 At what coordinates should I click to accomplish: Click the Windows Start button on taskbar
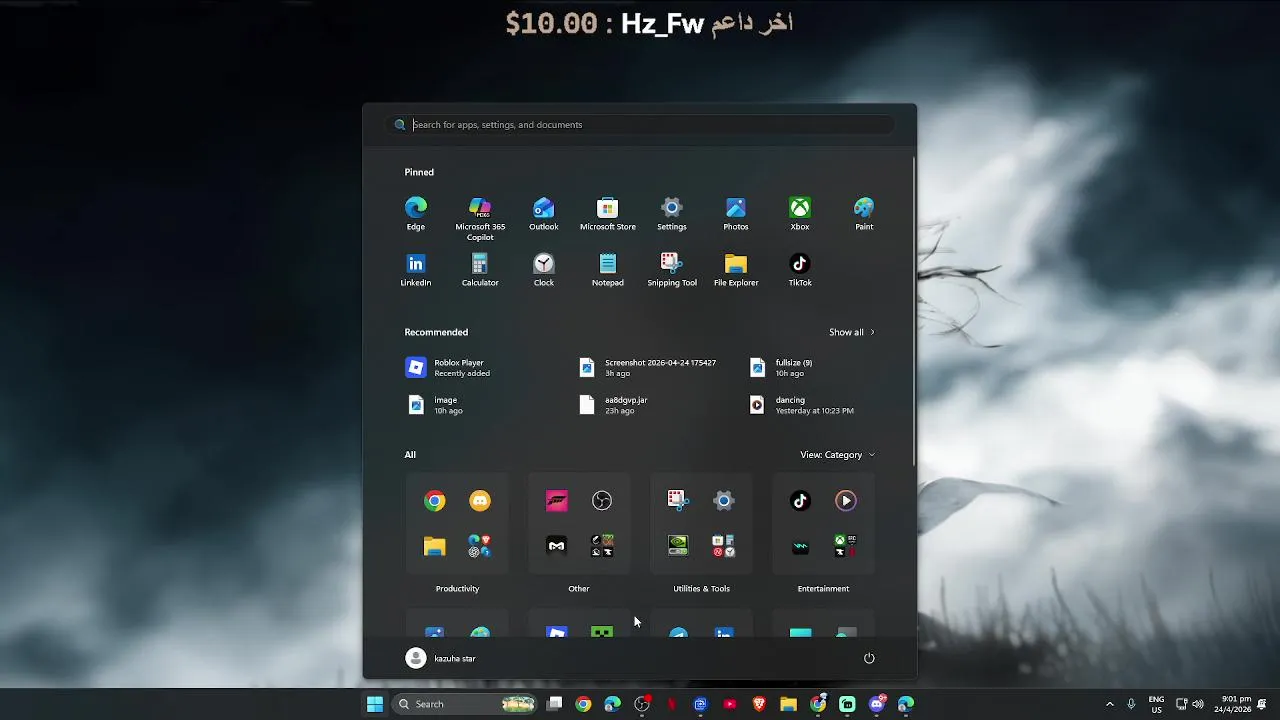[x=375, y=704]
